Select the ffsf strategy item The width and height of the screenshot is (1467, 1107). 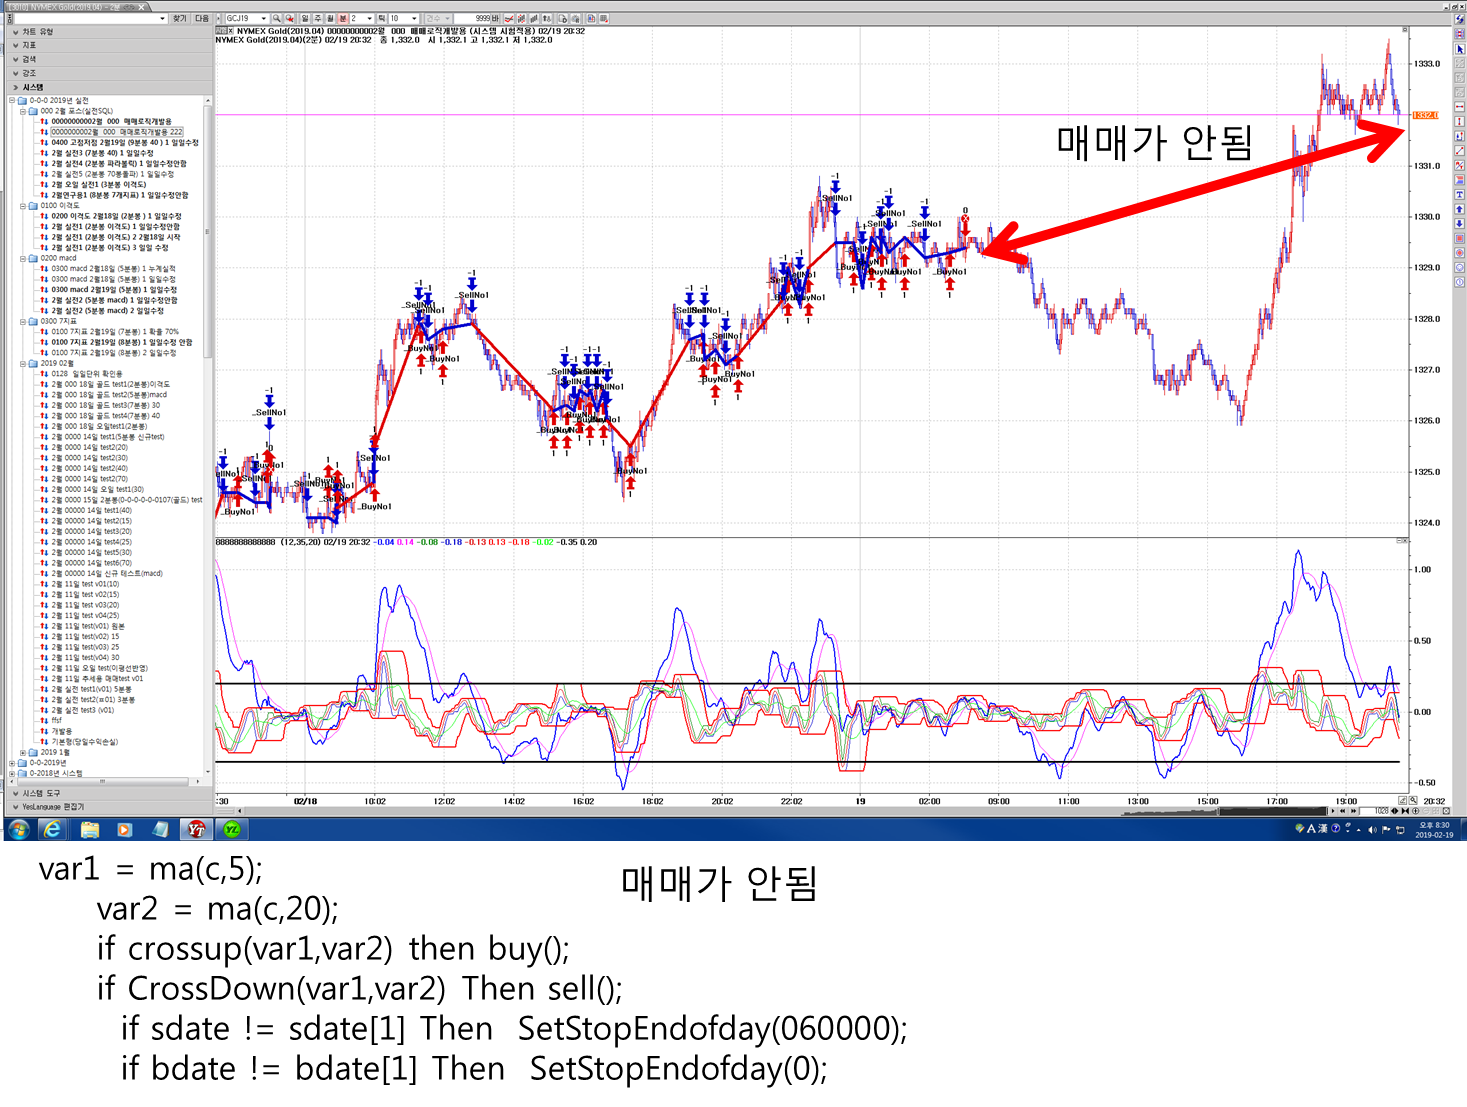(56, 720)
